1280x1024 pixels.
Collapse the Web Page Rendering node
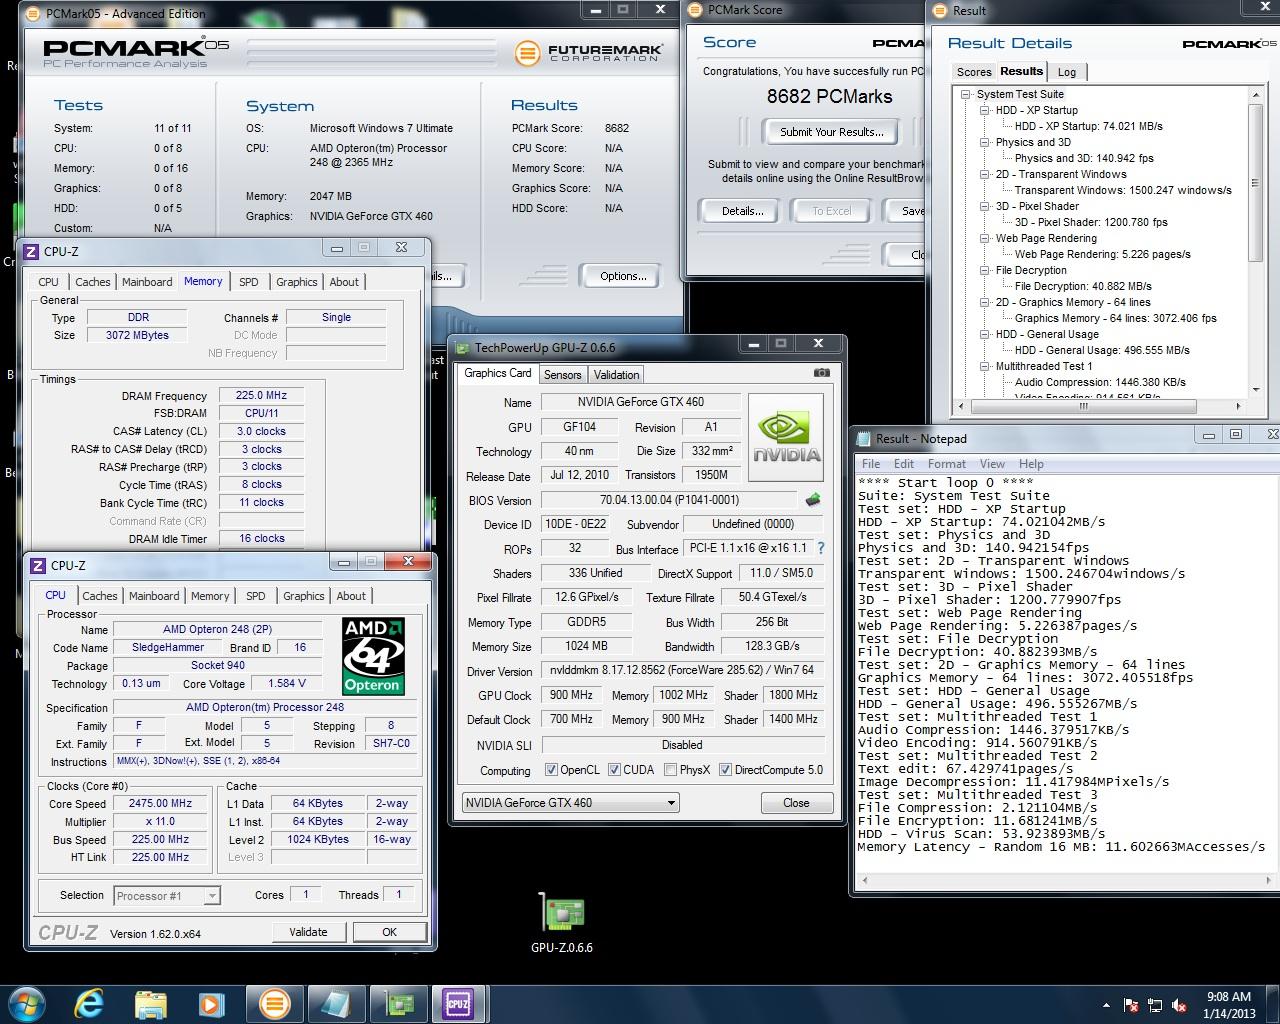coord(985,239)
